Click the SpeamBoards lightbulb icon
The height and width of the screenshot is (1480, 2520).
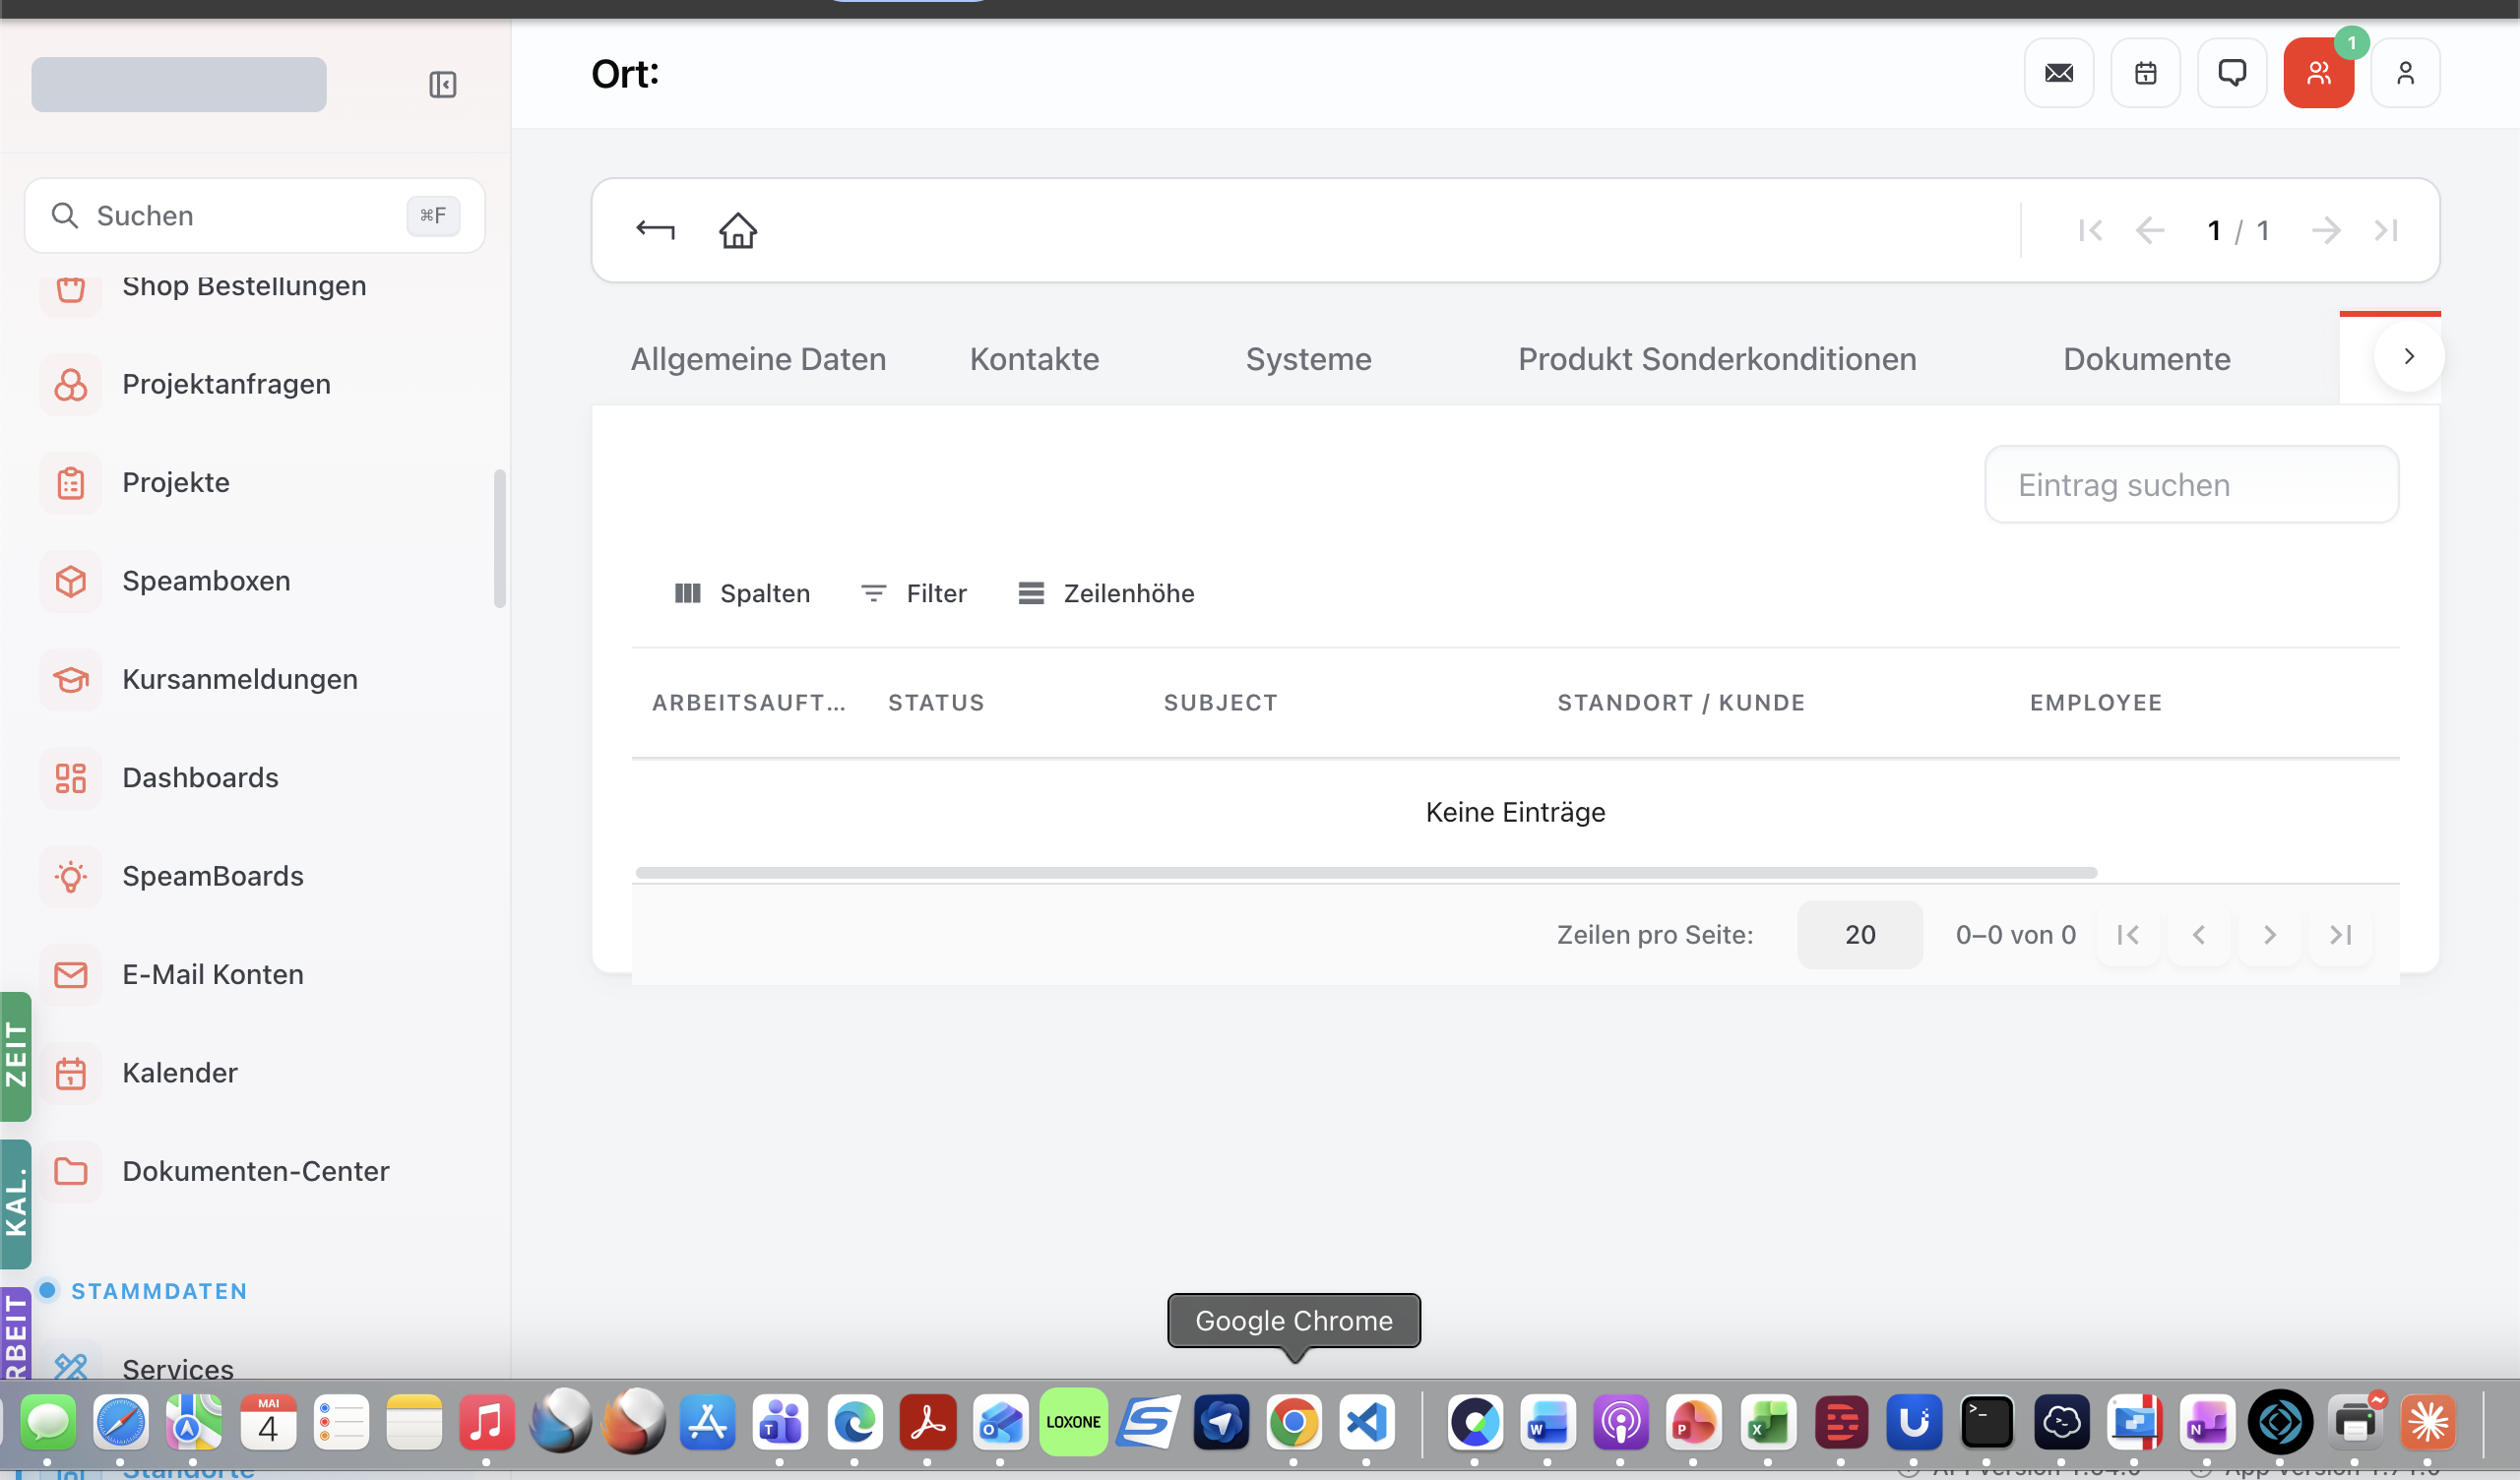tap(70, 876)
